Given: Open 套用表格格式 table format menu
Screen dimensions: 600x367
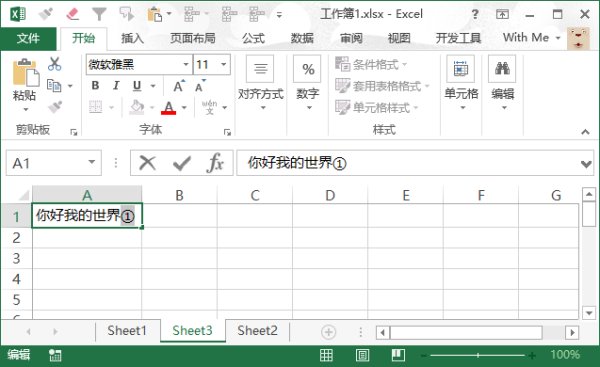Looking at the screenshot, I should point(382,86).
